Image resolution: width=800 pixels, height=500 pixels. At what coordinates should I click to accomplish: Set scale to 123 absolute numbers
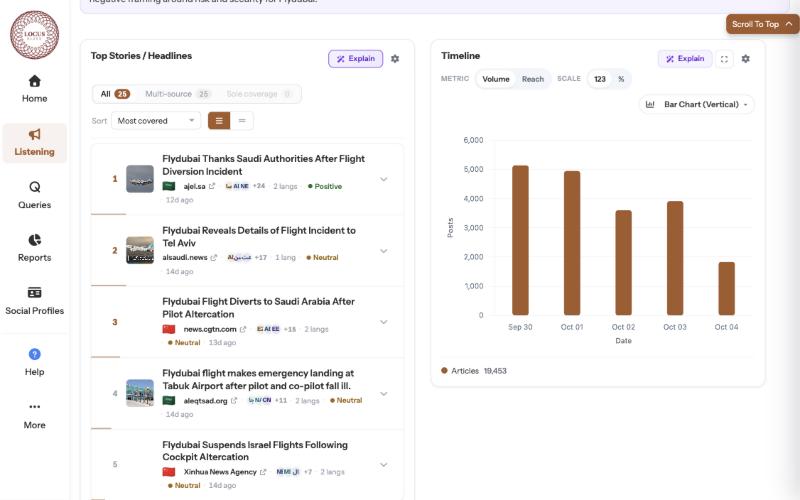coord(600,79)
